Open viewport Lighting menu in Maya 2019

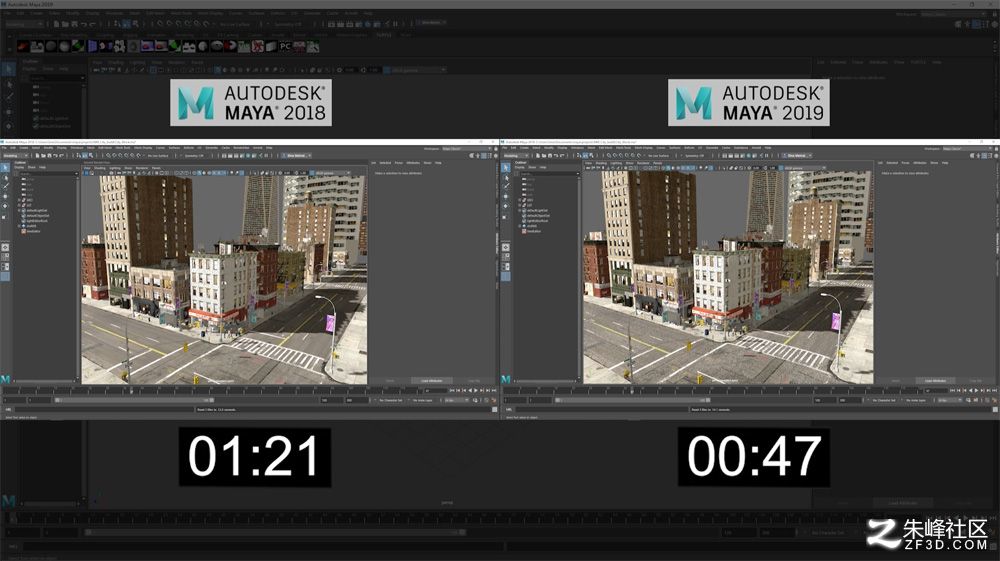tap(616, 163)
